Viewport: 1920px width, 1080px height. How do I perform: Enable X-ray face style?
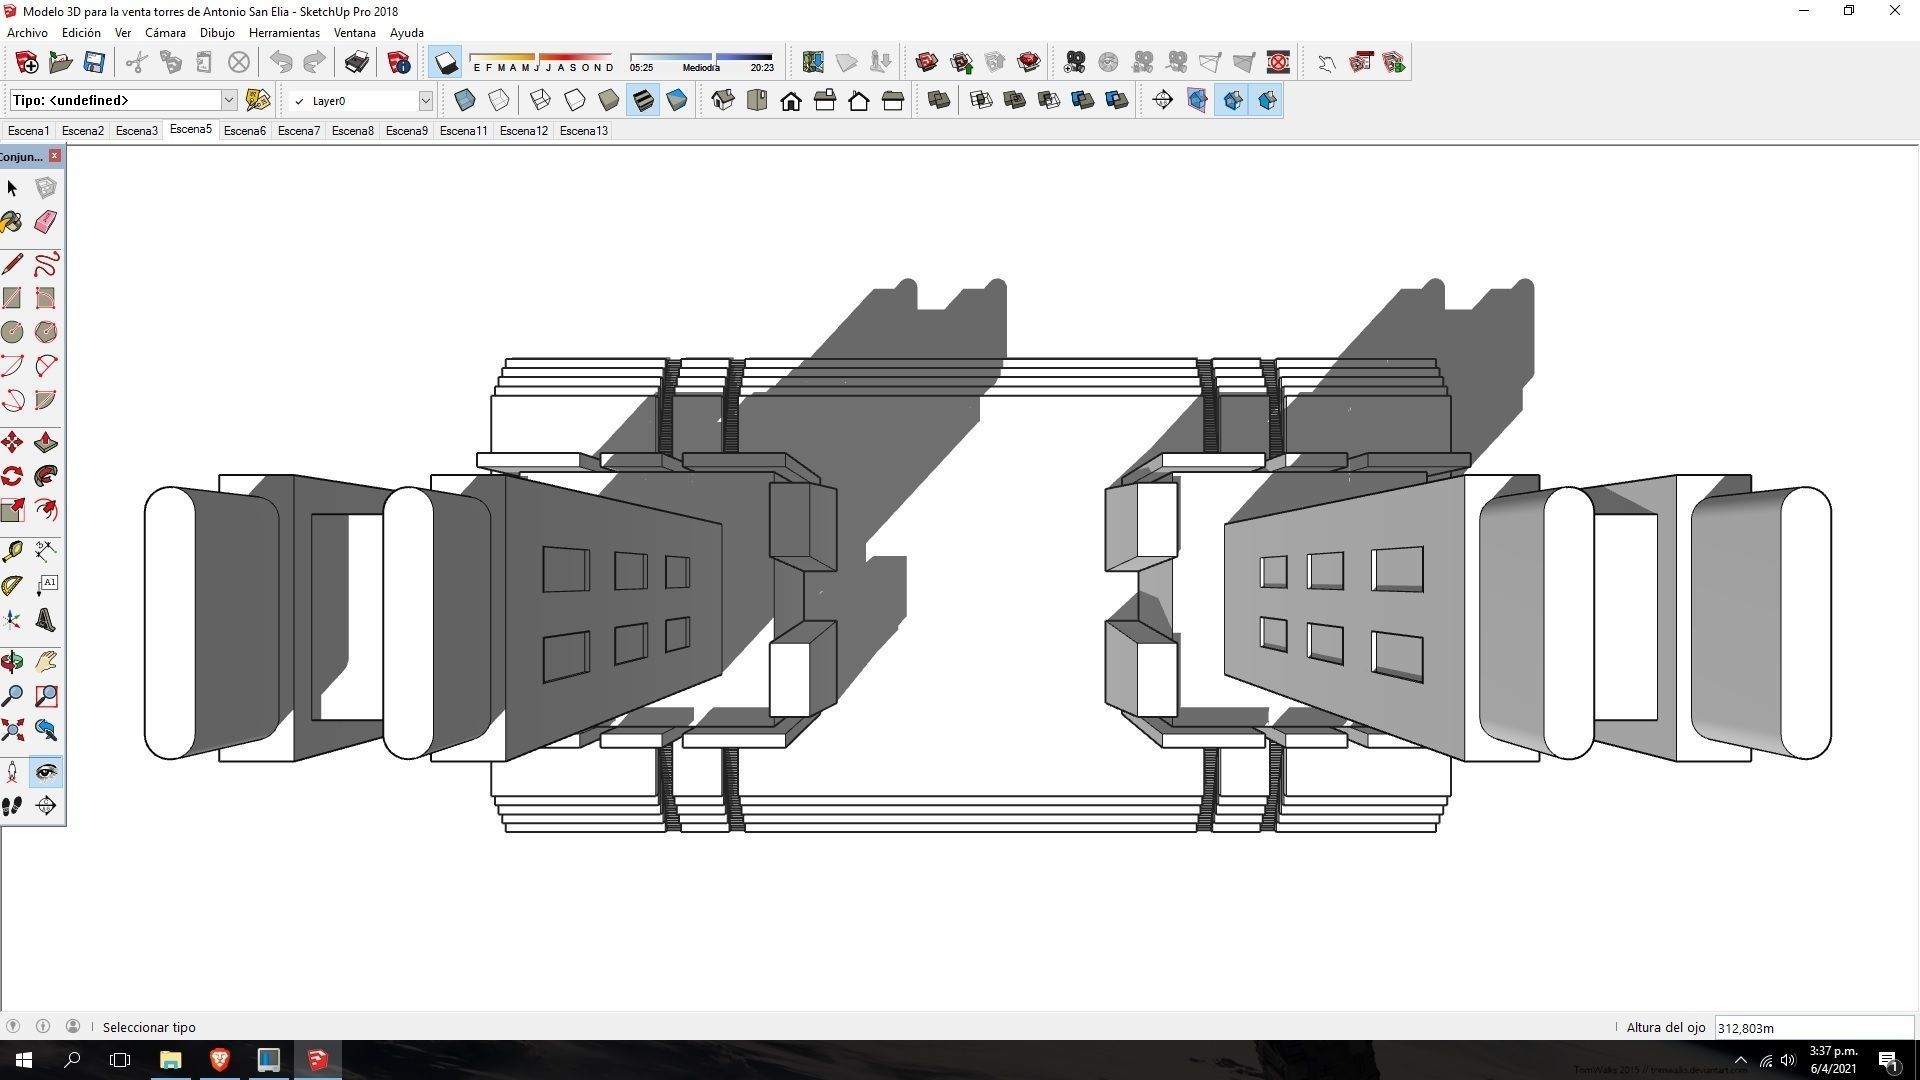464,100
